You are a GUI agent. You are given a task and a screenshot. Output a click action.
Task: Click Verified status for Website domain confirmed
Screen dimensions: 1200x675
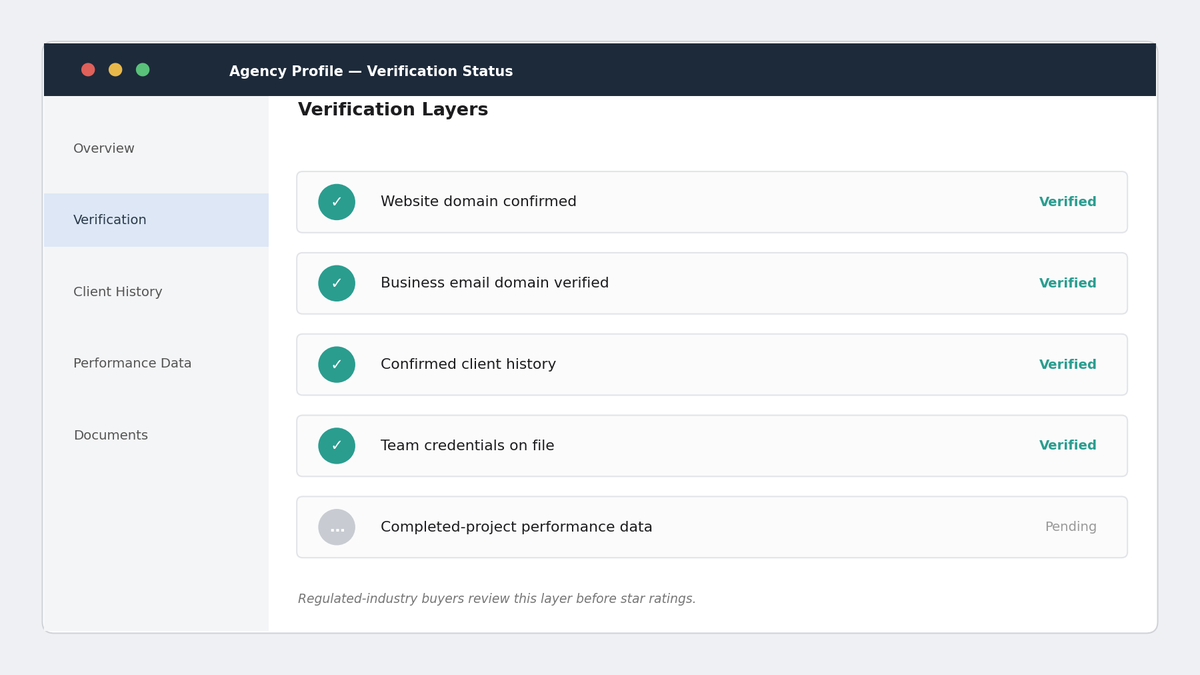click(1067, 202)
